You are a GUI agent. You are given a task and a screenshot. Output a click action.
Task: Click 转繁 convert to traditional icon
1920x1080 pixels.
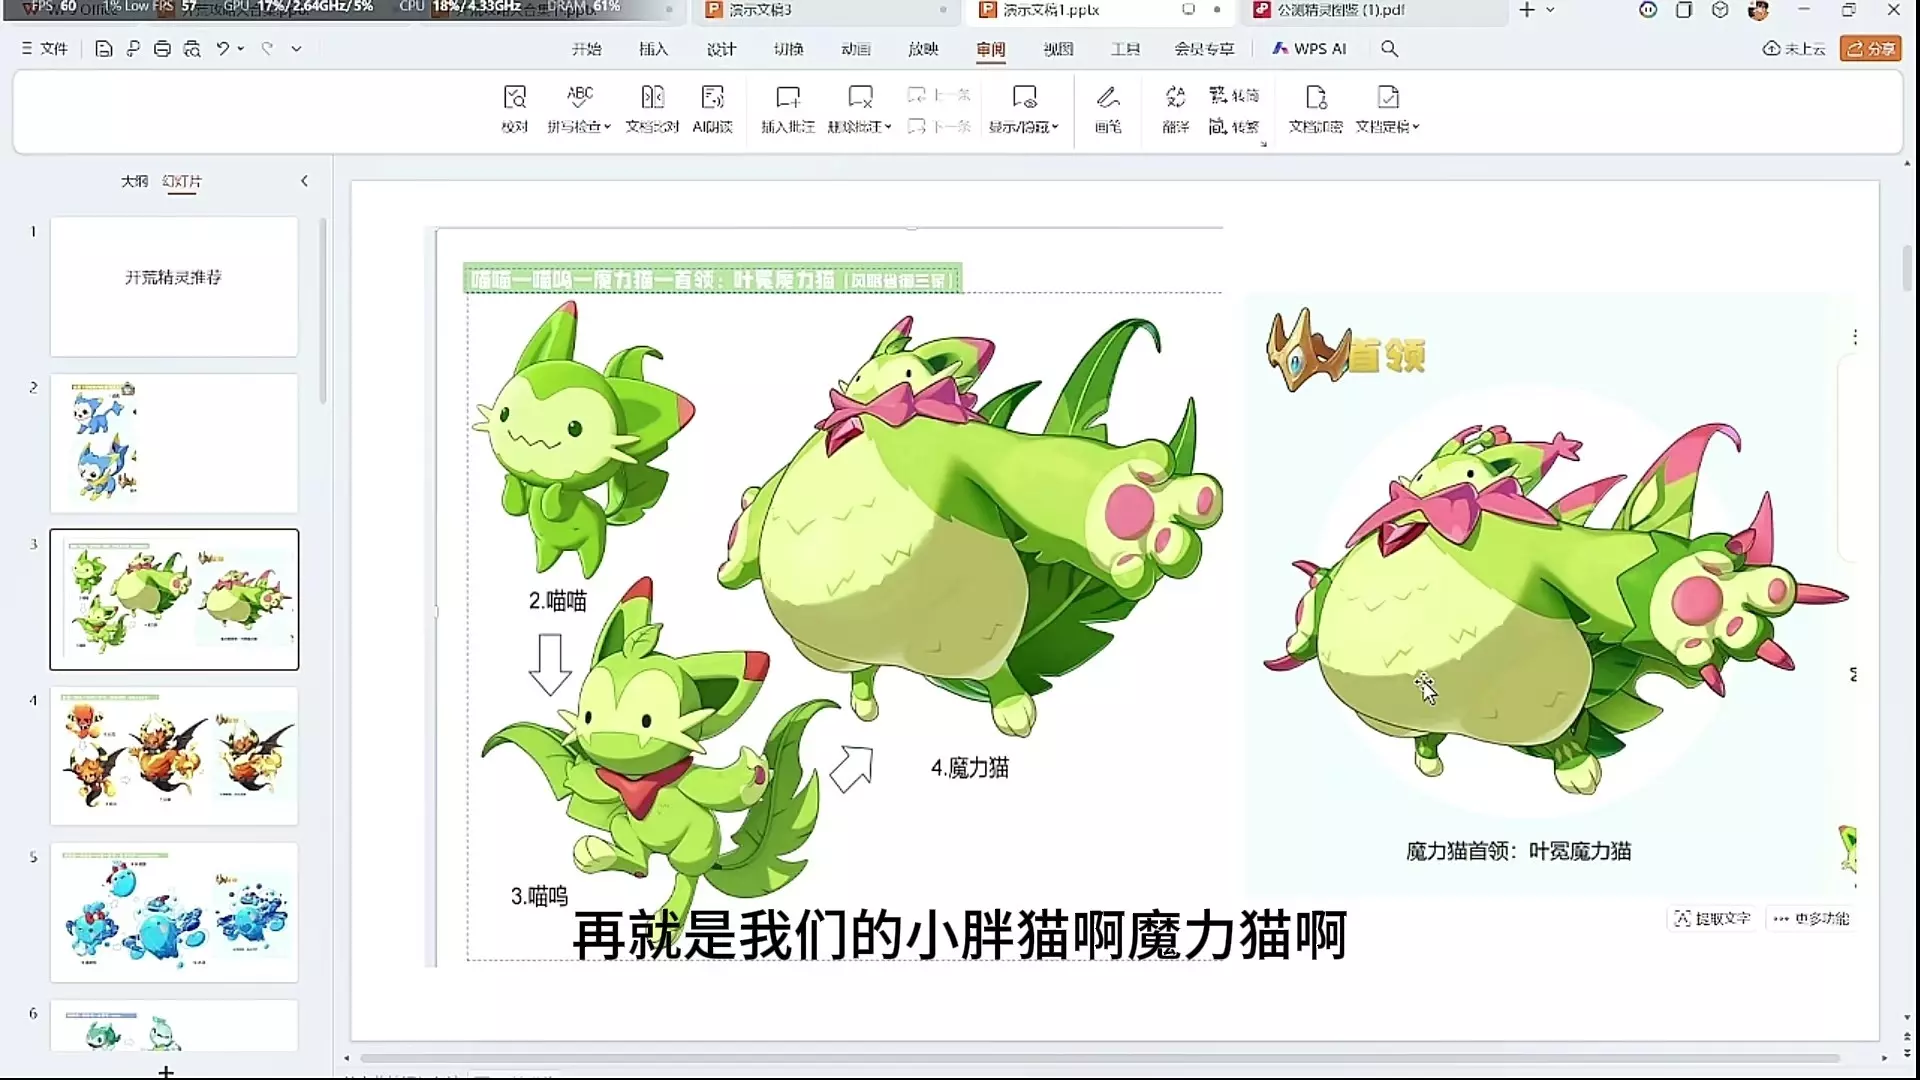click(x=1233, y=127)
